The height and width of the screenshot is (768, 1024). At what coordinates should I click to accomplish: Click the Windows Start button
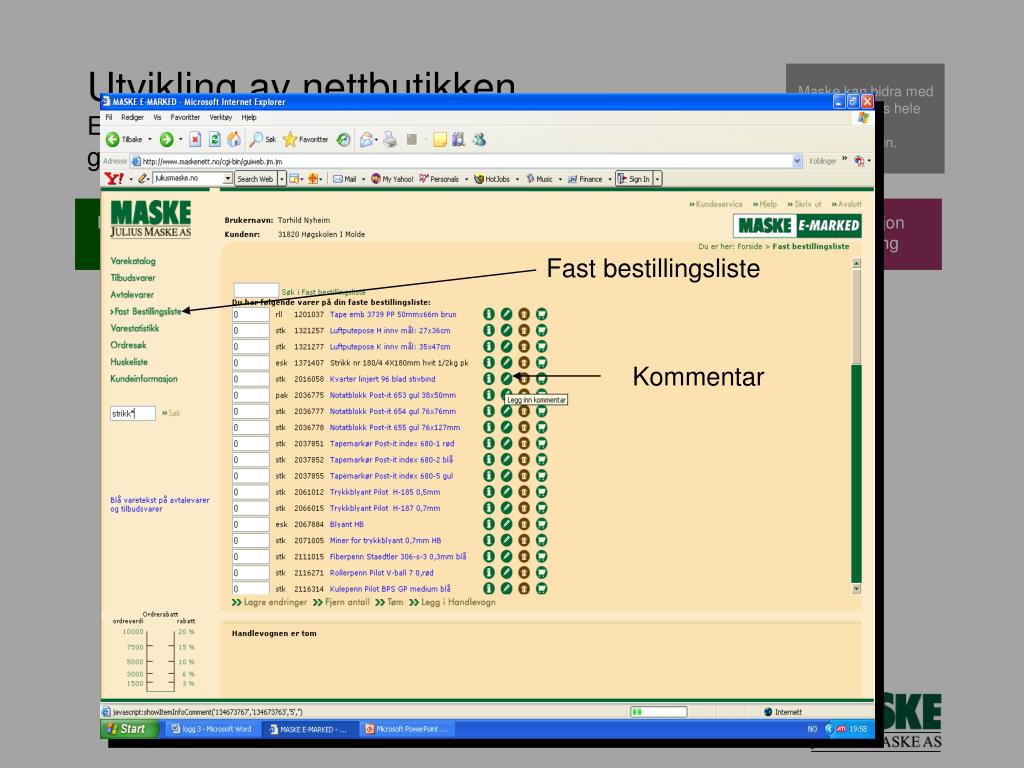coord(129,729)
